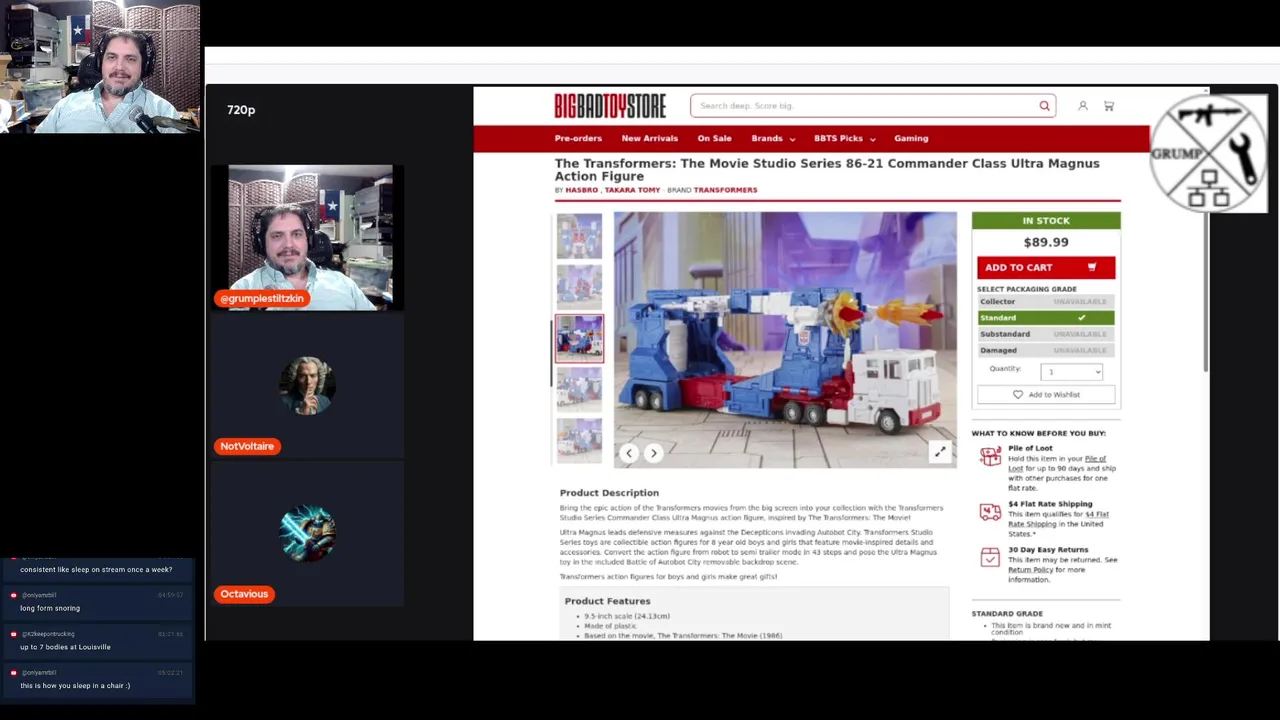This screenshot has width=1280, height=720.
Task: Select the highlighted third product thumbnail
Action: click(x=579, y=338)
